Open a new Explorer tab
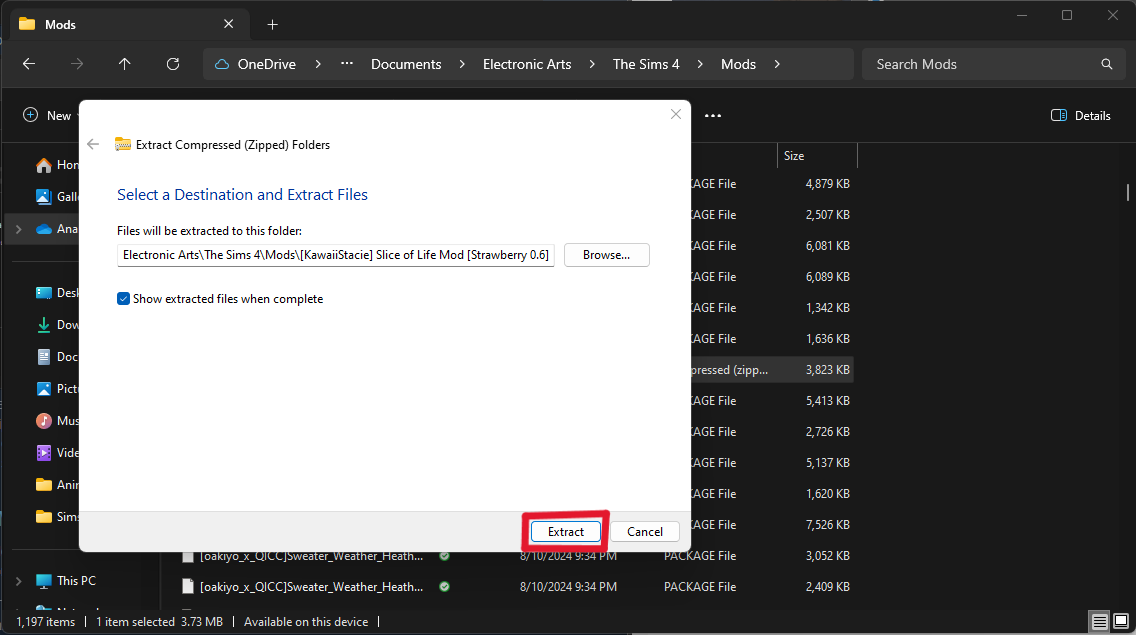 pyautogui.click(x=272, y=24)
